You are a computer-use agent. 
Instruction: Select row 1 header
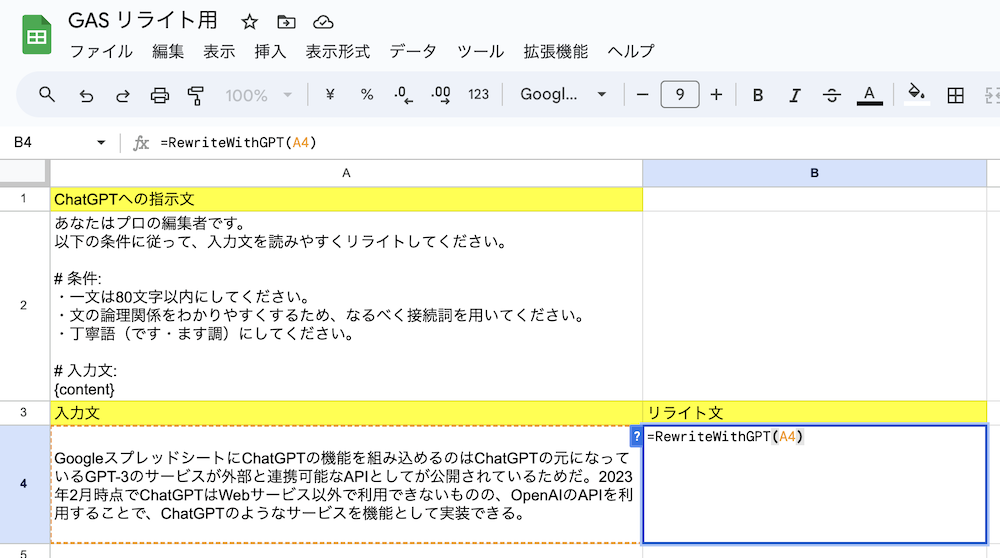(24, 199)
